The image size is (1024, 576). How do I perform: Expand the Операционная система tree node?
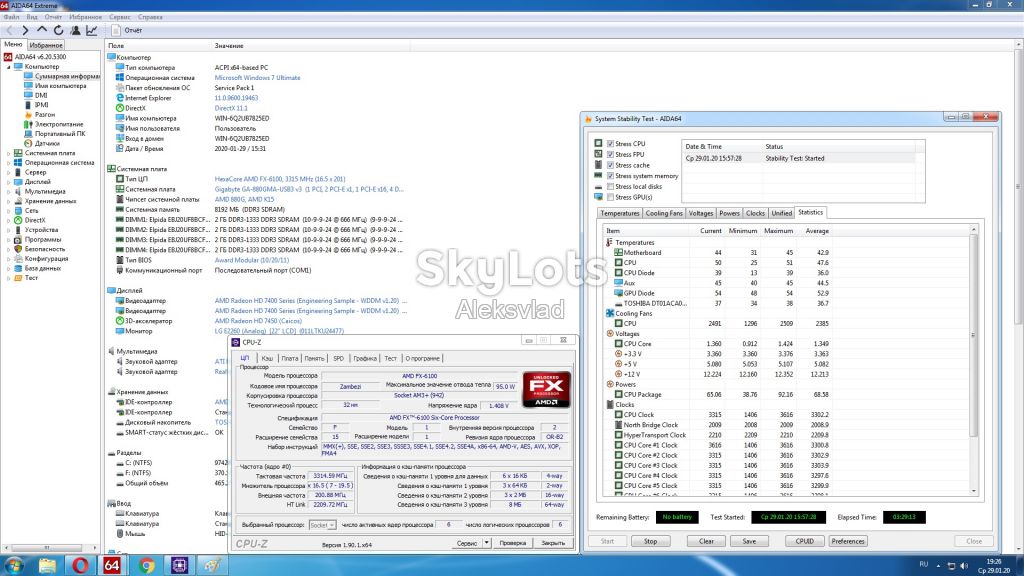point(8,163)
